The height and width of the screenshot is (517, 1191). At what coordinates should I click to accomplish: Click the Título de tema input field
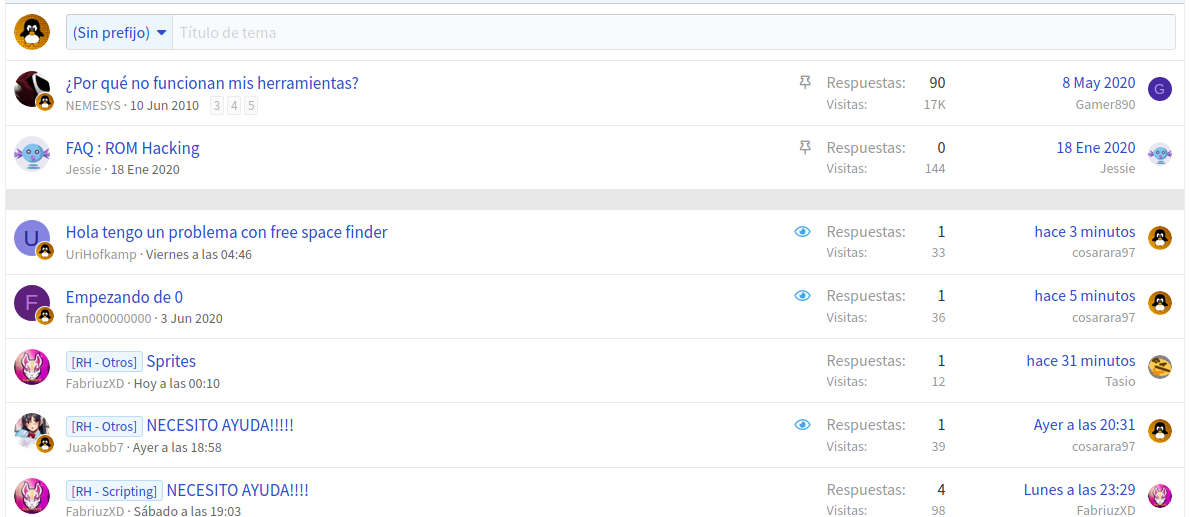[672, 33]
